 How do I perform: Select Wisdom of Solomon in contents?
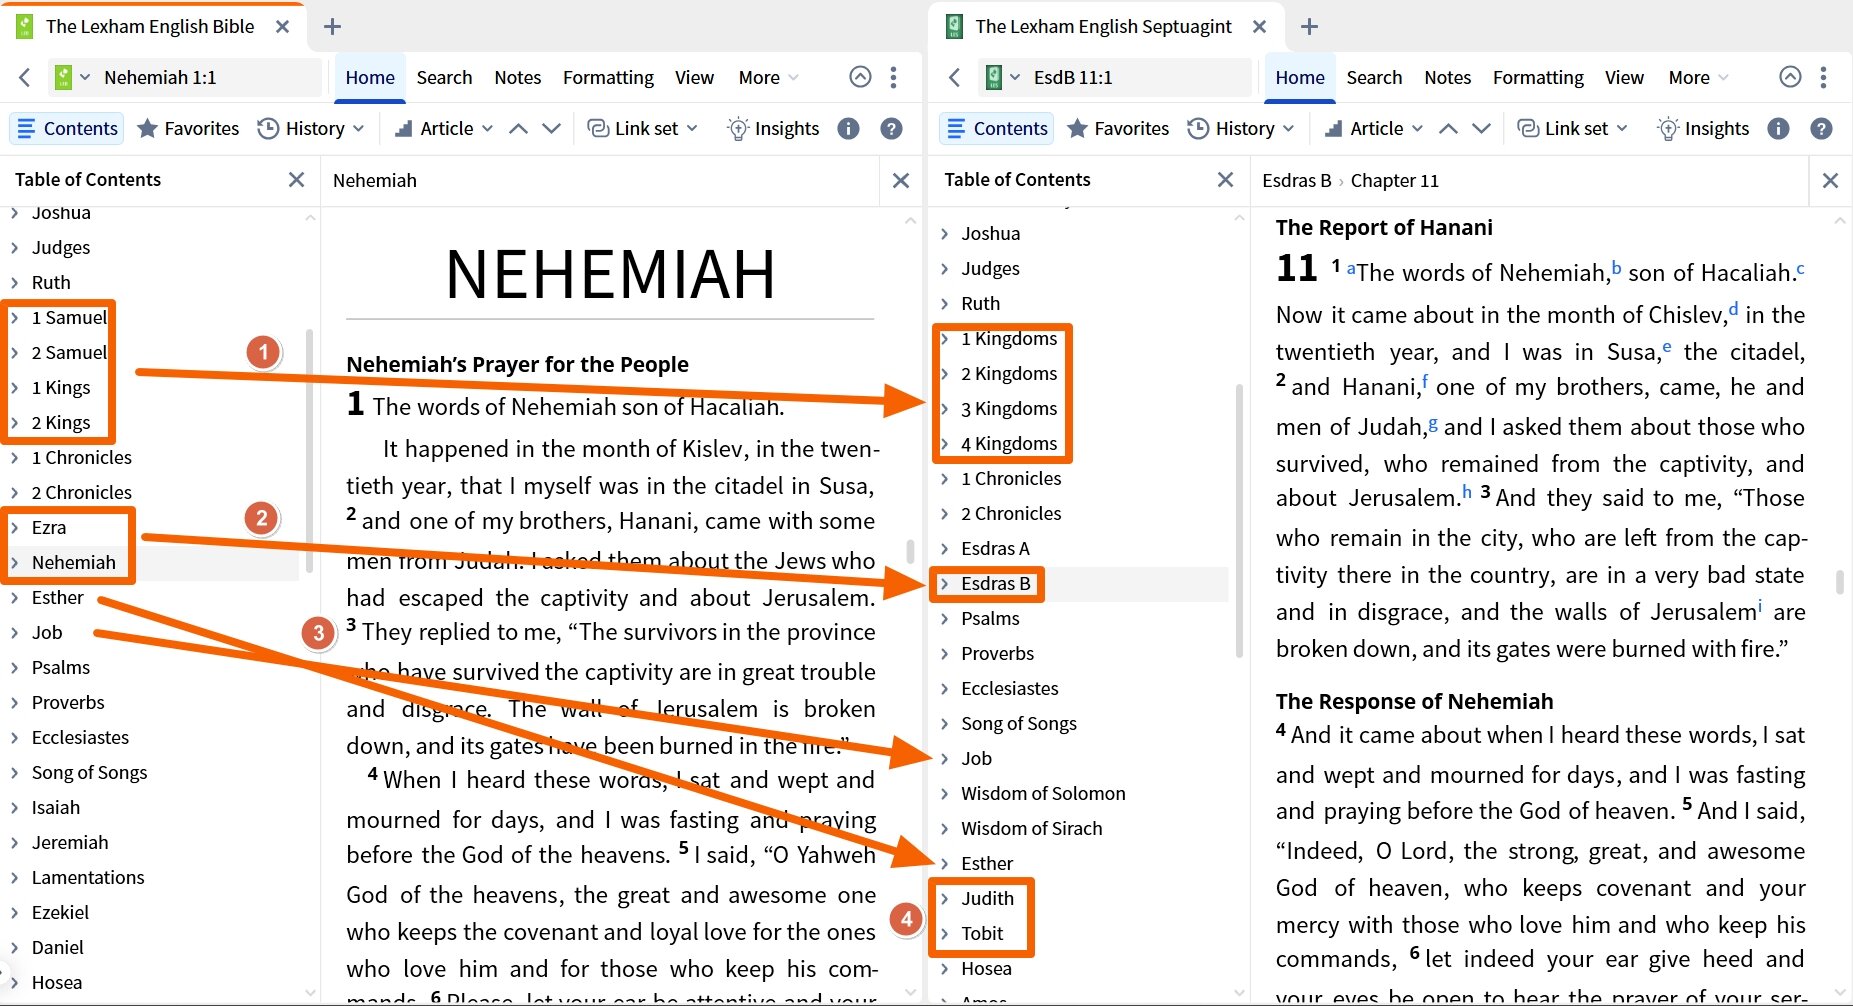click(1042, 793)
